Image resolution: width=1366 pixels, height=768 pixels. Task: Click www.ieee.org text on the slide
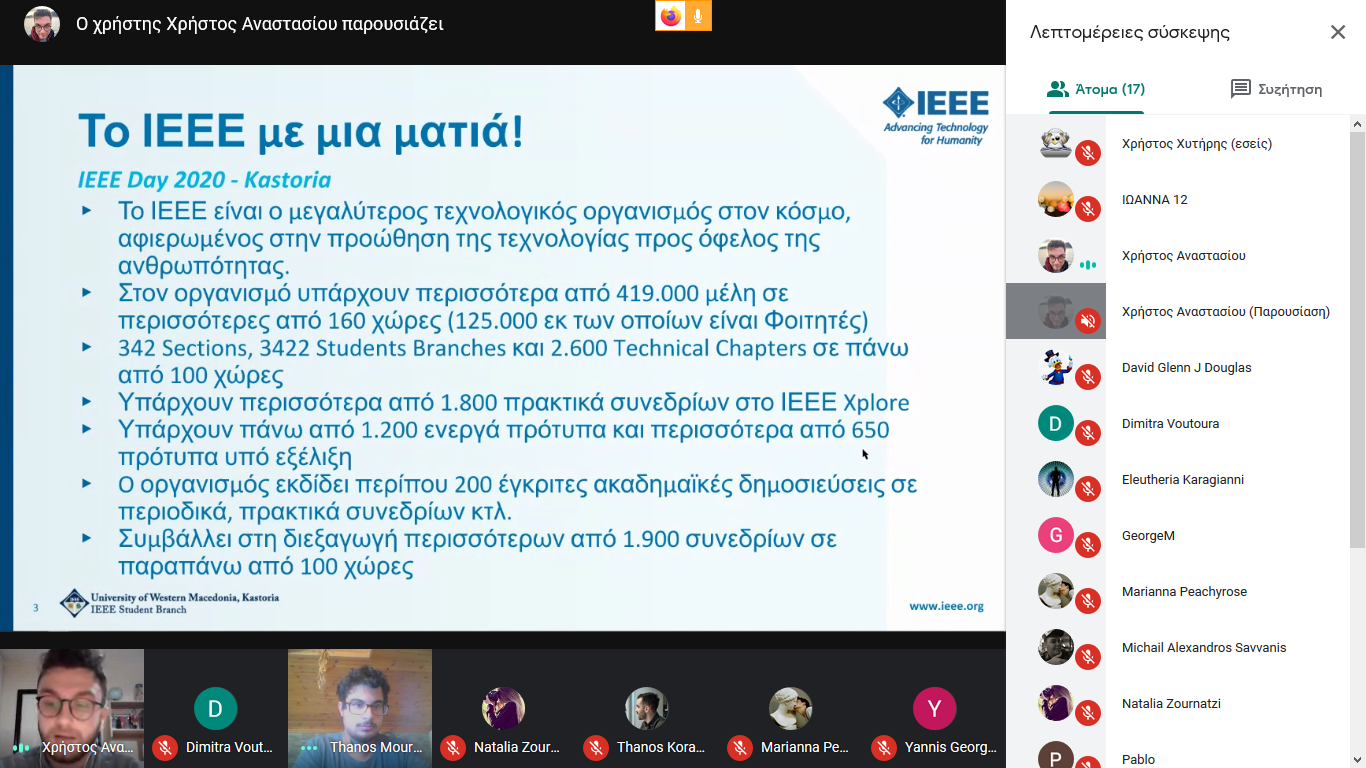coord(946,606)
